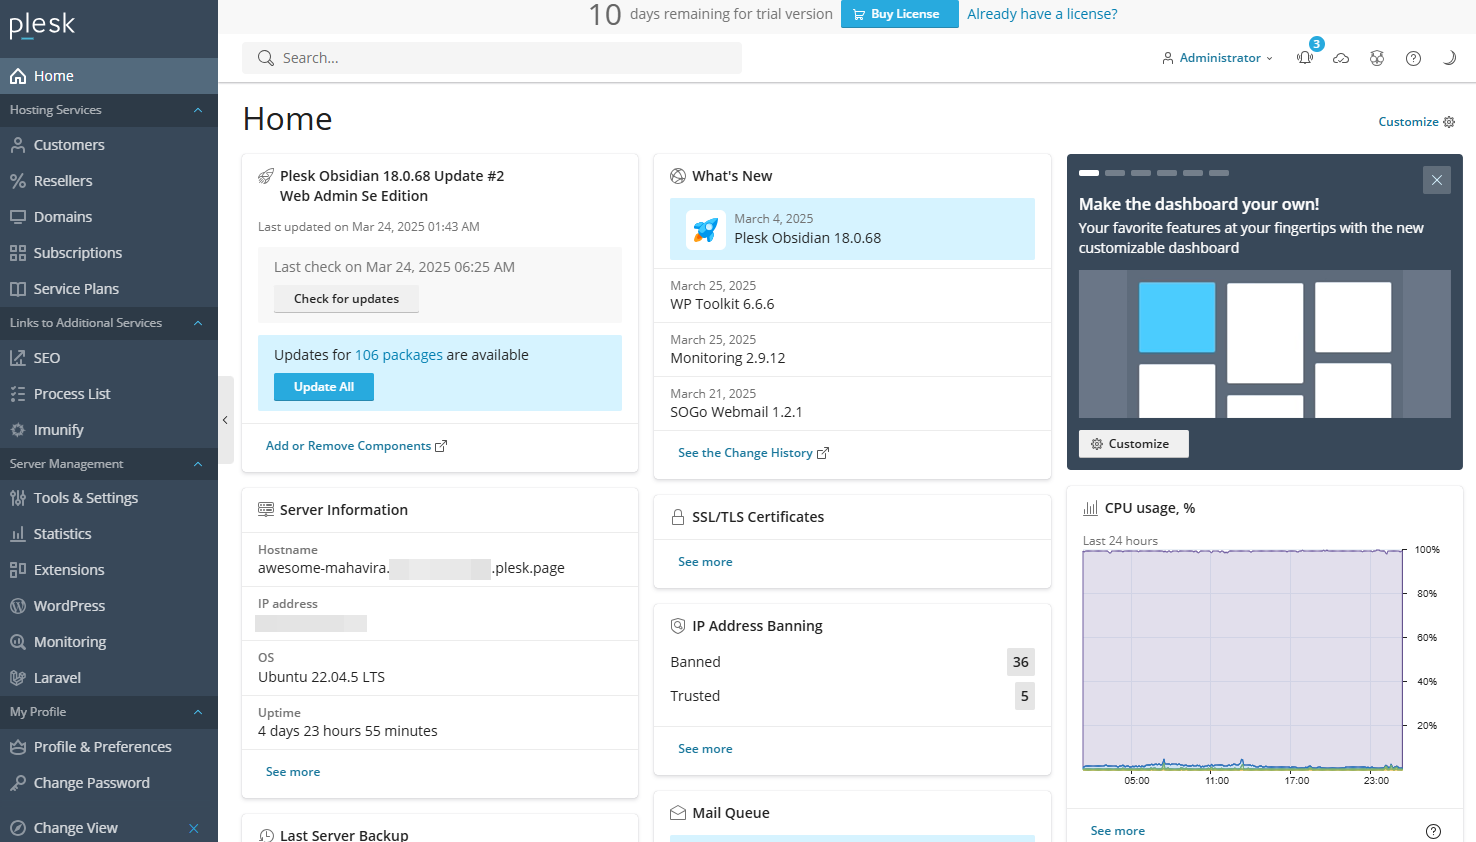Screen dimensions: 1476x842
Task: Click the Plesk logo
Action: [42, 24]
